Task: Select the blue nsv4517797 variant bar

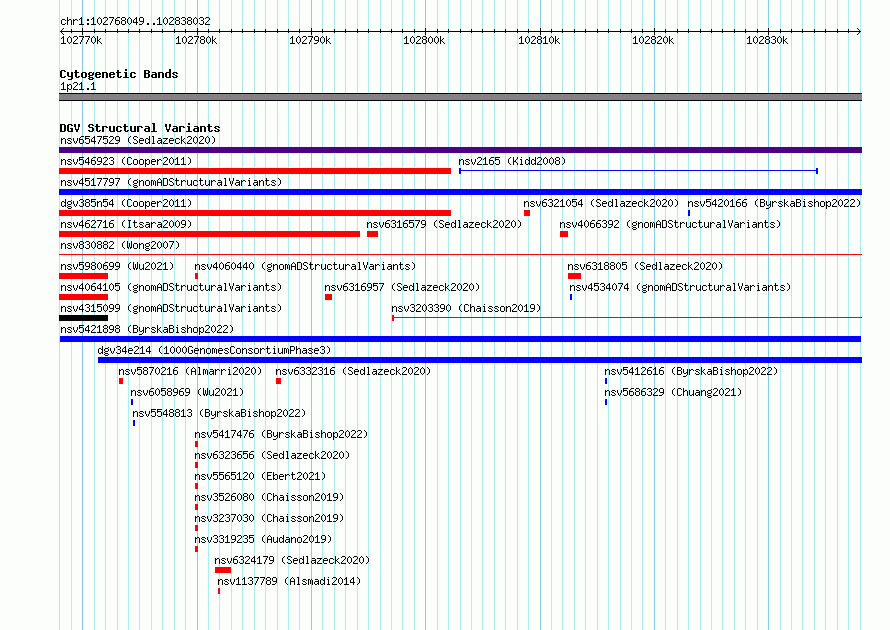Action: [460, 192]
